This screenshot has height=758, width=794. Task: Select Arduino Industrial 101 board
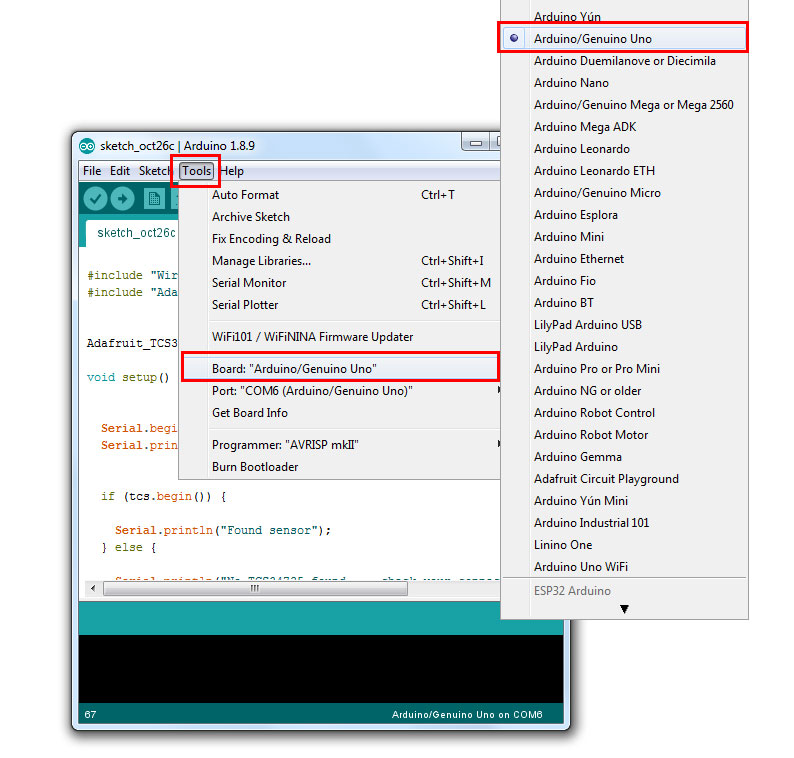(x=624, y=524)
